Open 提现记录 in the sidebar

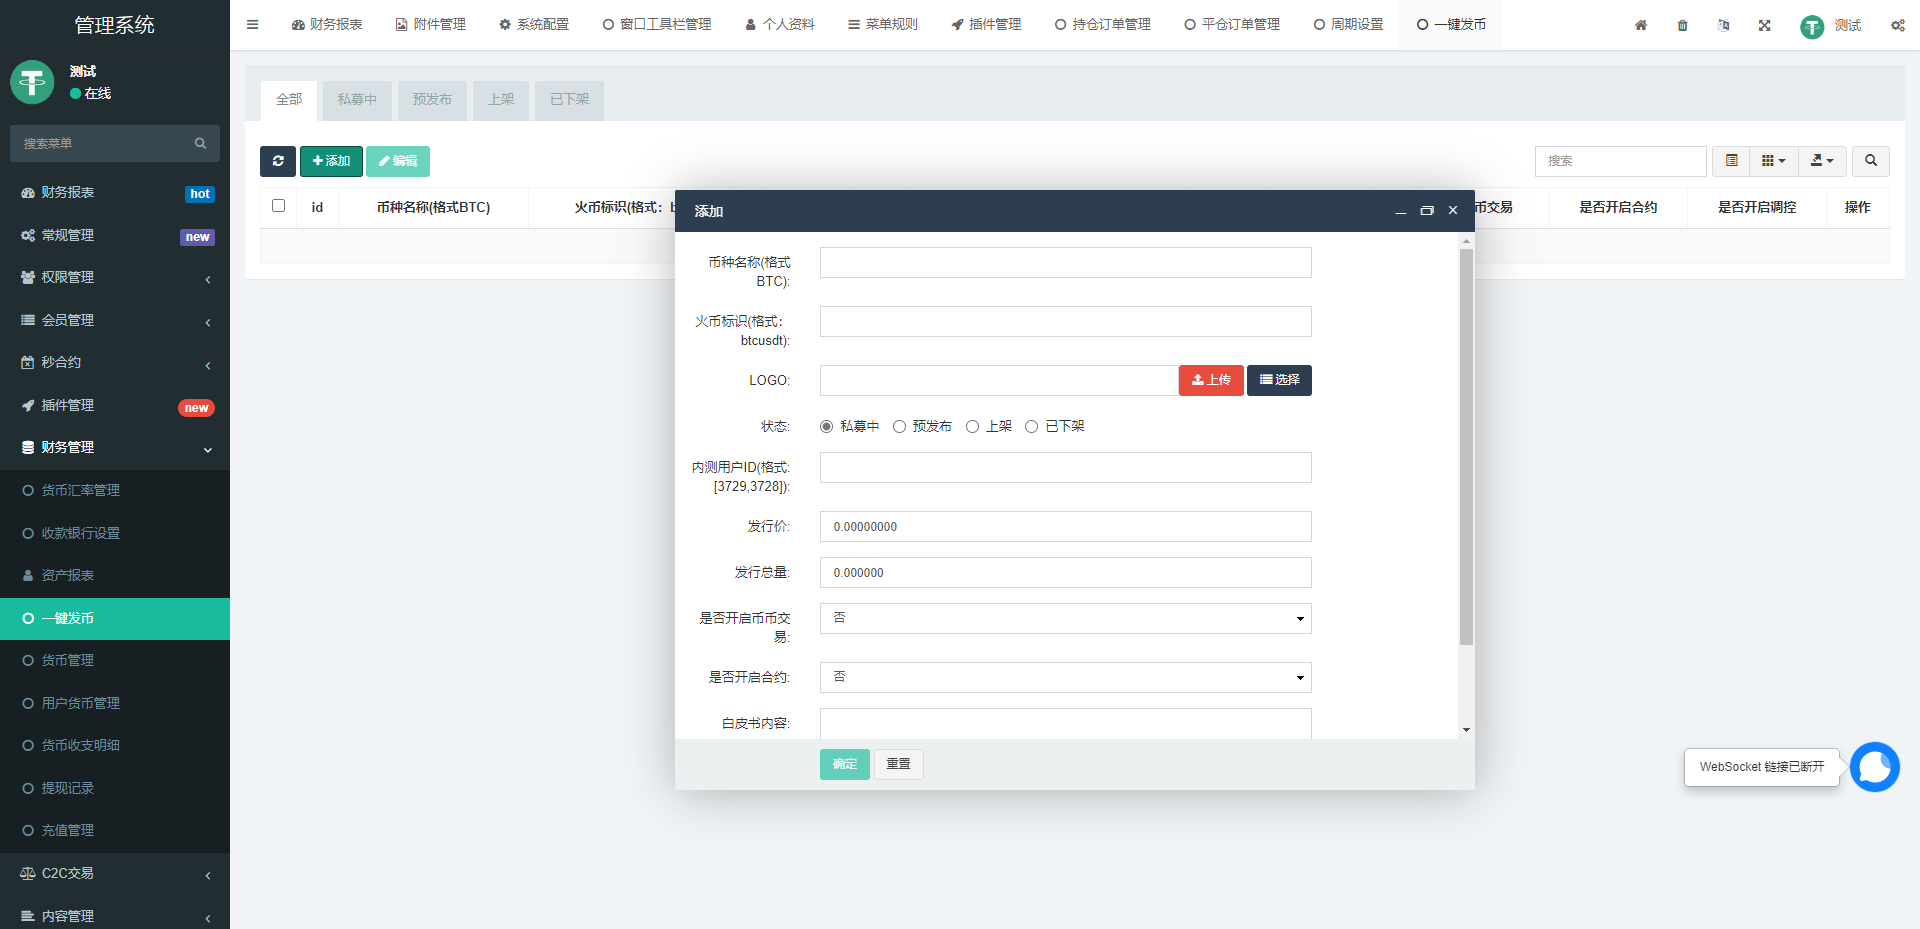pyautogui.click(x=115, y=788)
